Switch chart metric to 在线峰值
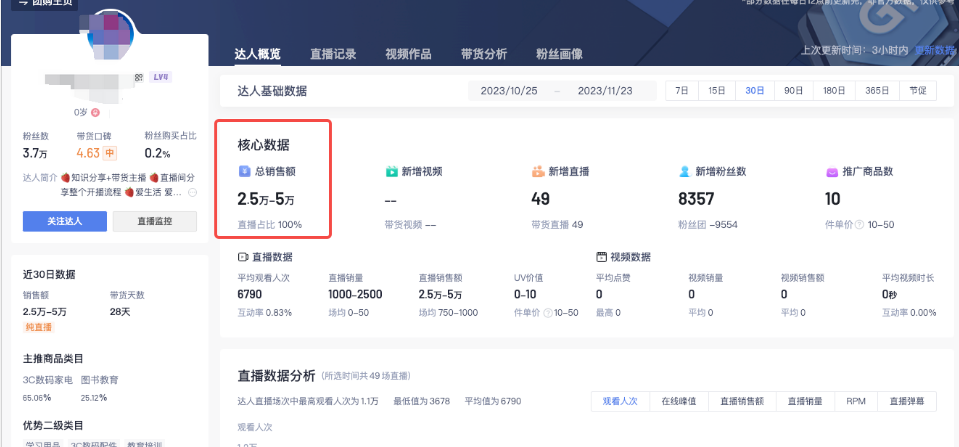 (680, 401)
